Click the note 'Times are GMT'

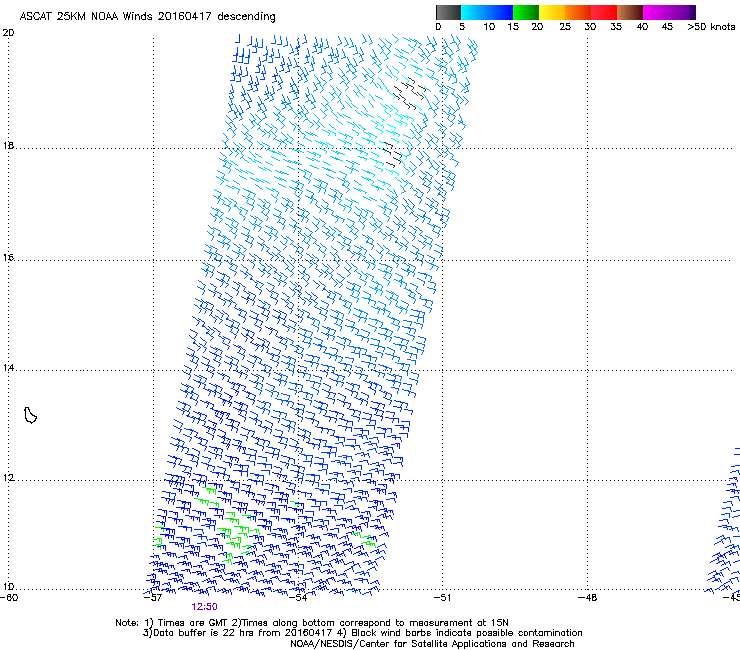(193, 623)
